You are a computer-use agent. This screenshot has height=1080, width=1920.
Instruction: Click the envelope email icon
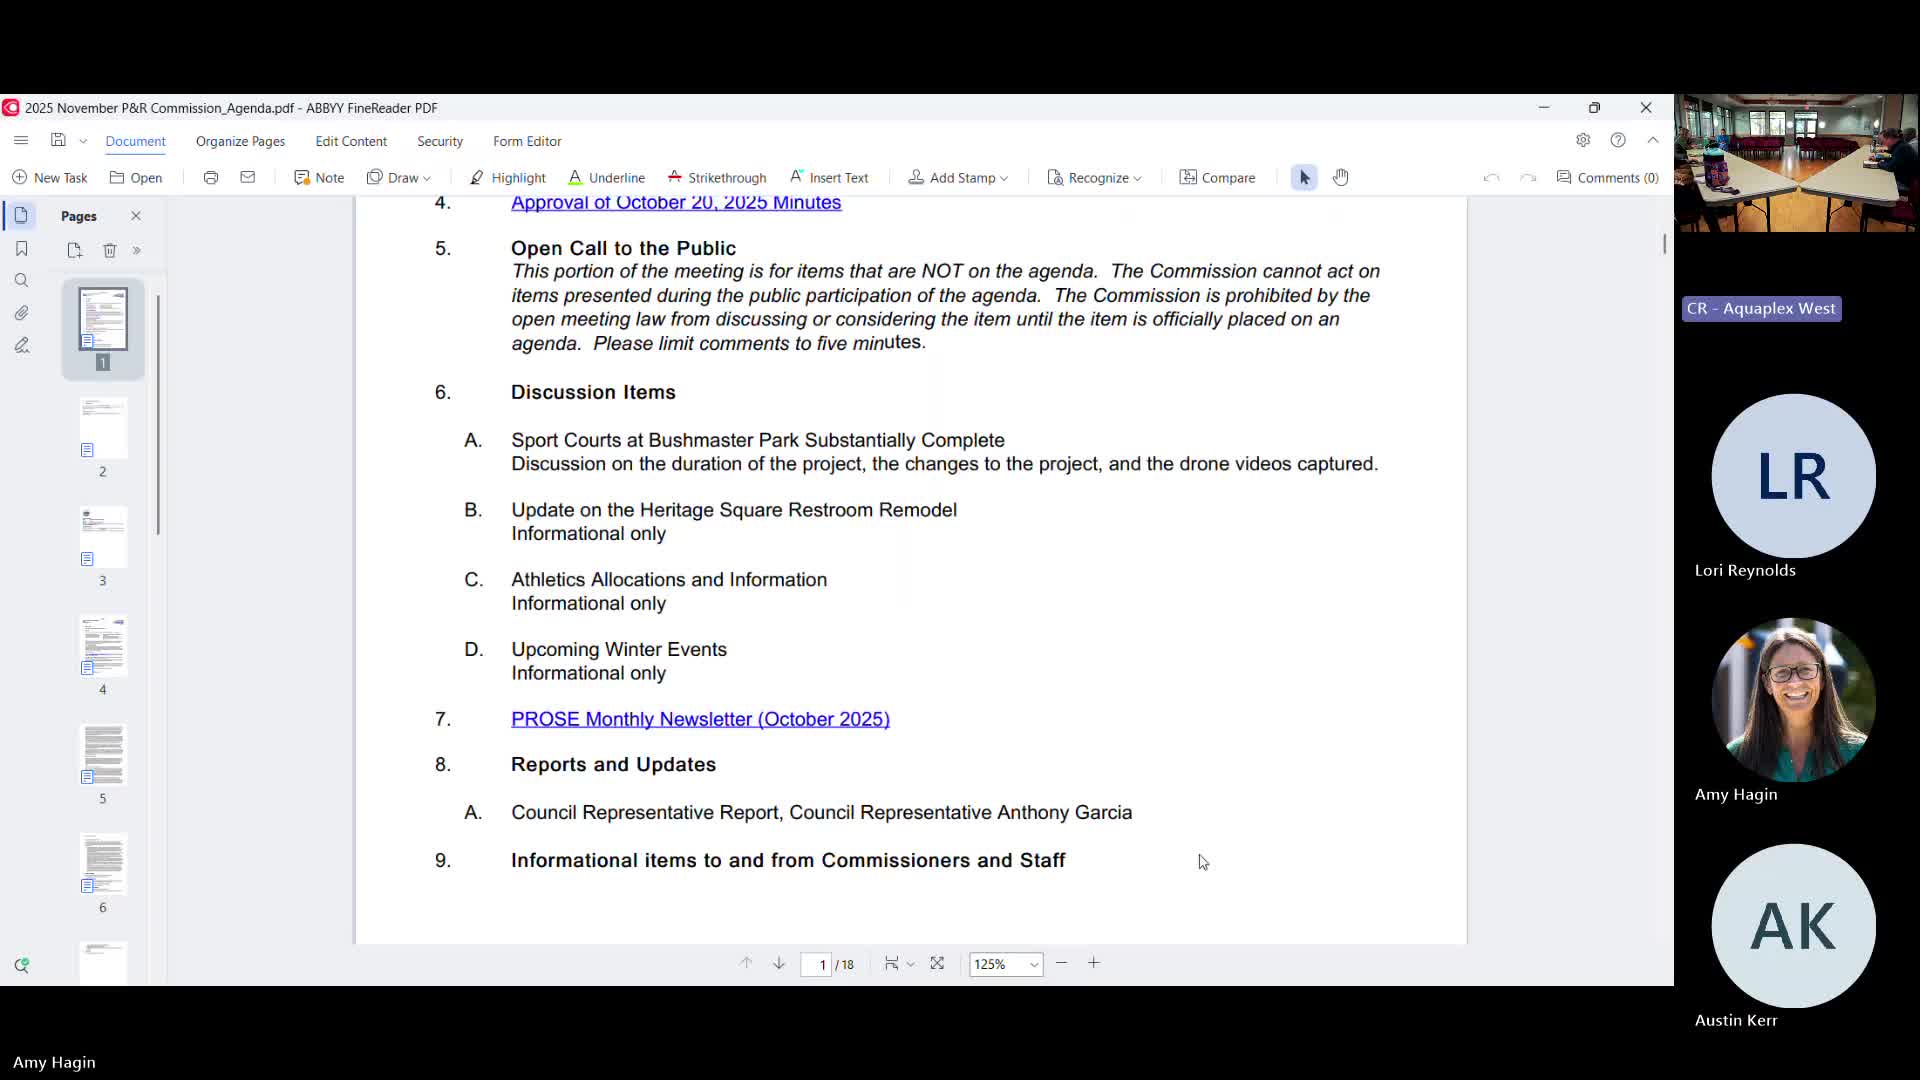[247, 177]
